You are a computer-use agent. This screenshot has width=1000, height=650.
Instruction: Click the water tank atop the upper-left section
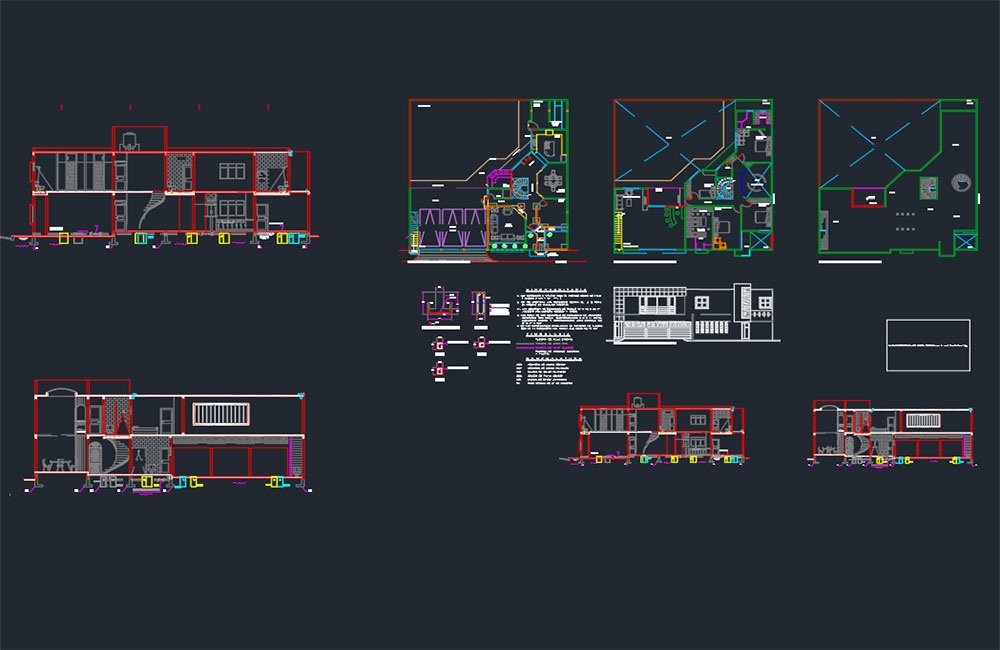point(130,142)
